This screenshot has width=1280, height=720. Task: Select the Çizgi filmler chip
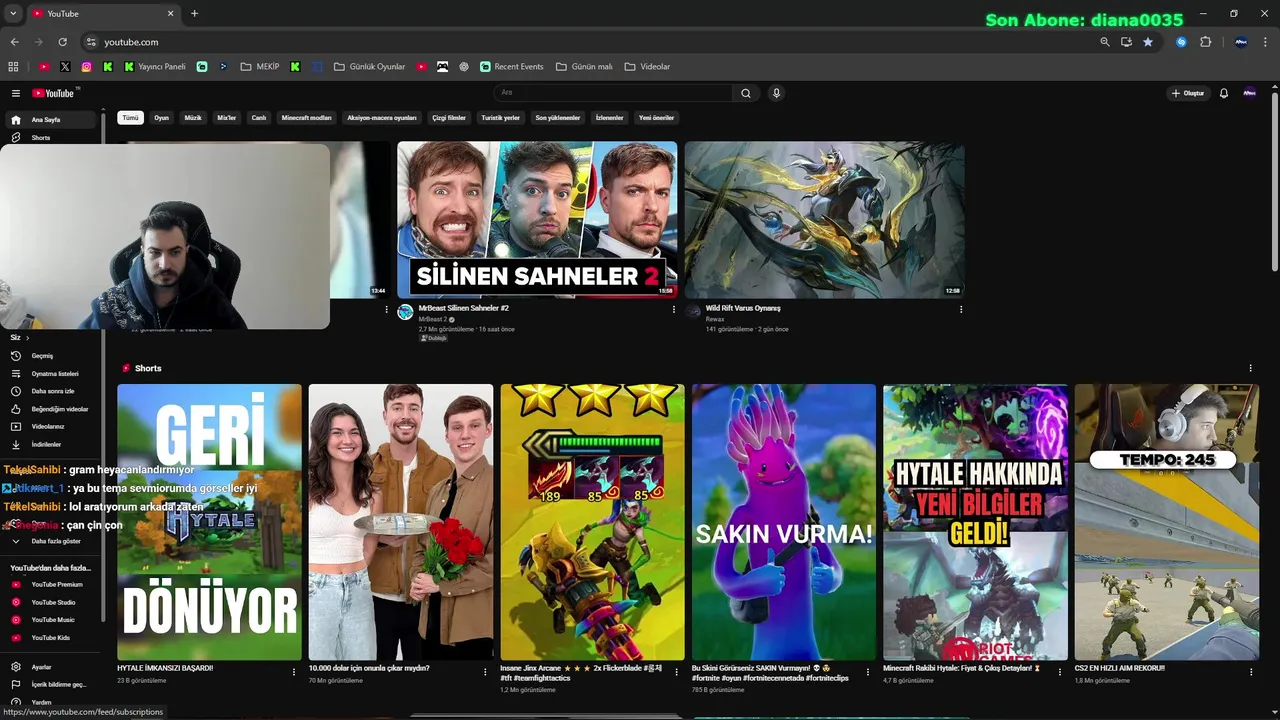click(x=449, y=118)
